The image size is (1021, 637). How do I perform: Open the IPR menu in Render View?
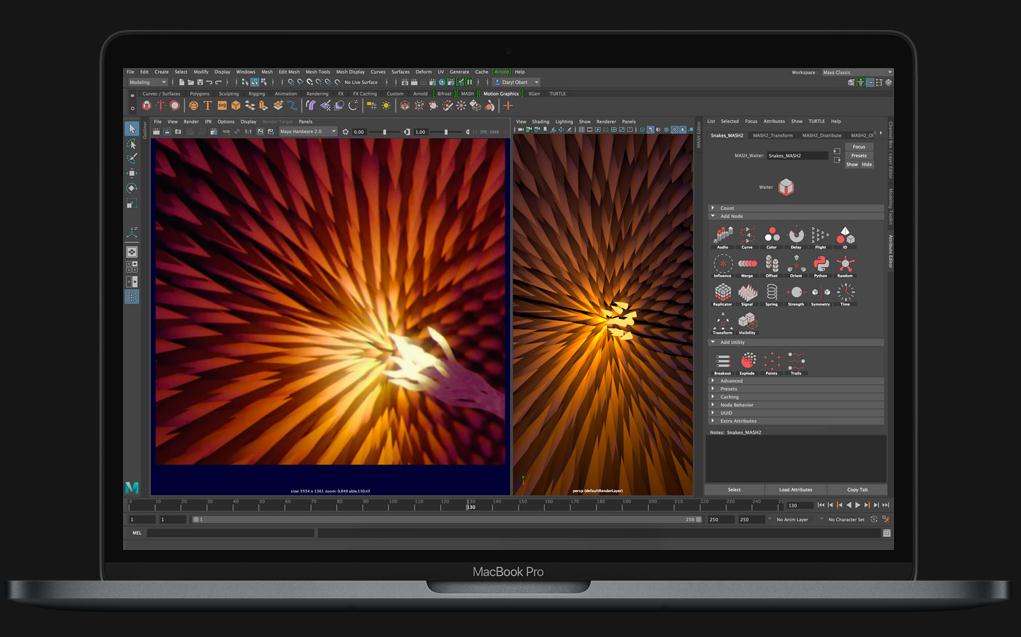208,122
